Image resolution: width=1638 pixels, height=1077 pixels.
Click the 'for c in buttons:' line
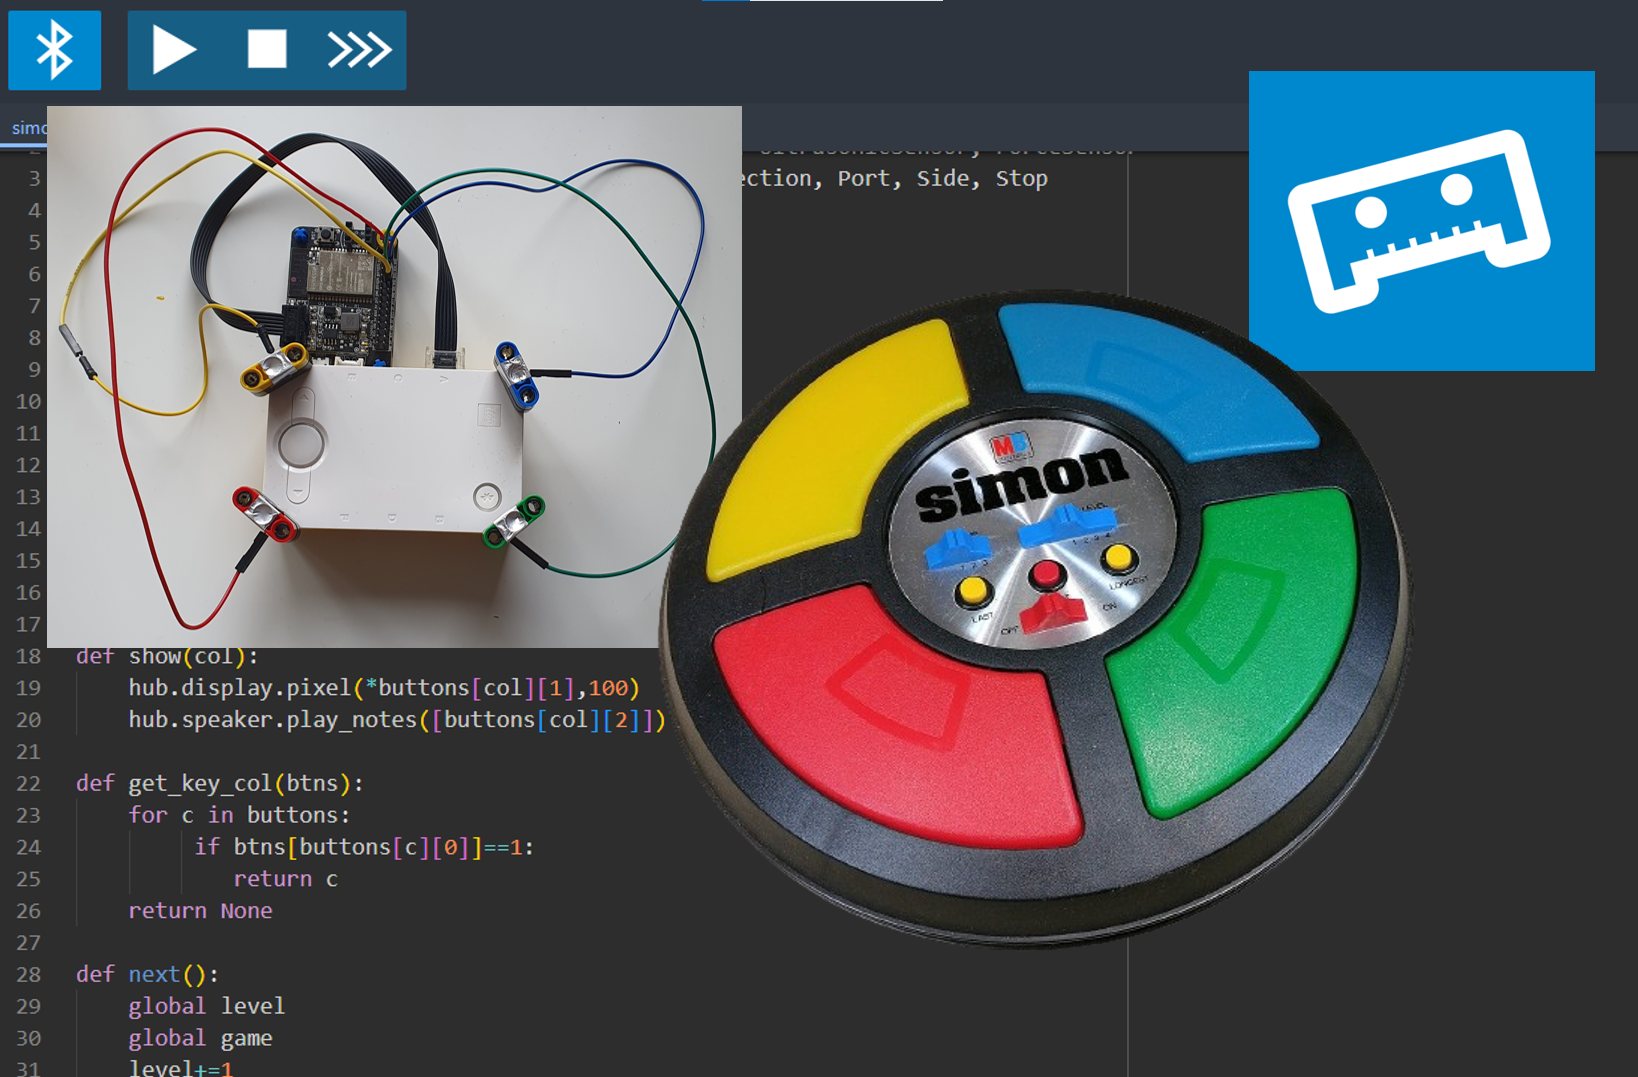(239, 815)
